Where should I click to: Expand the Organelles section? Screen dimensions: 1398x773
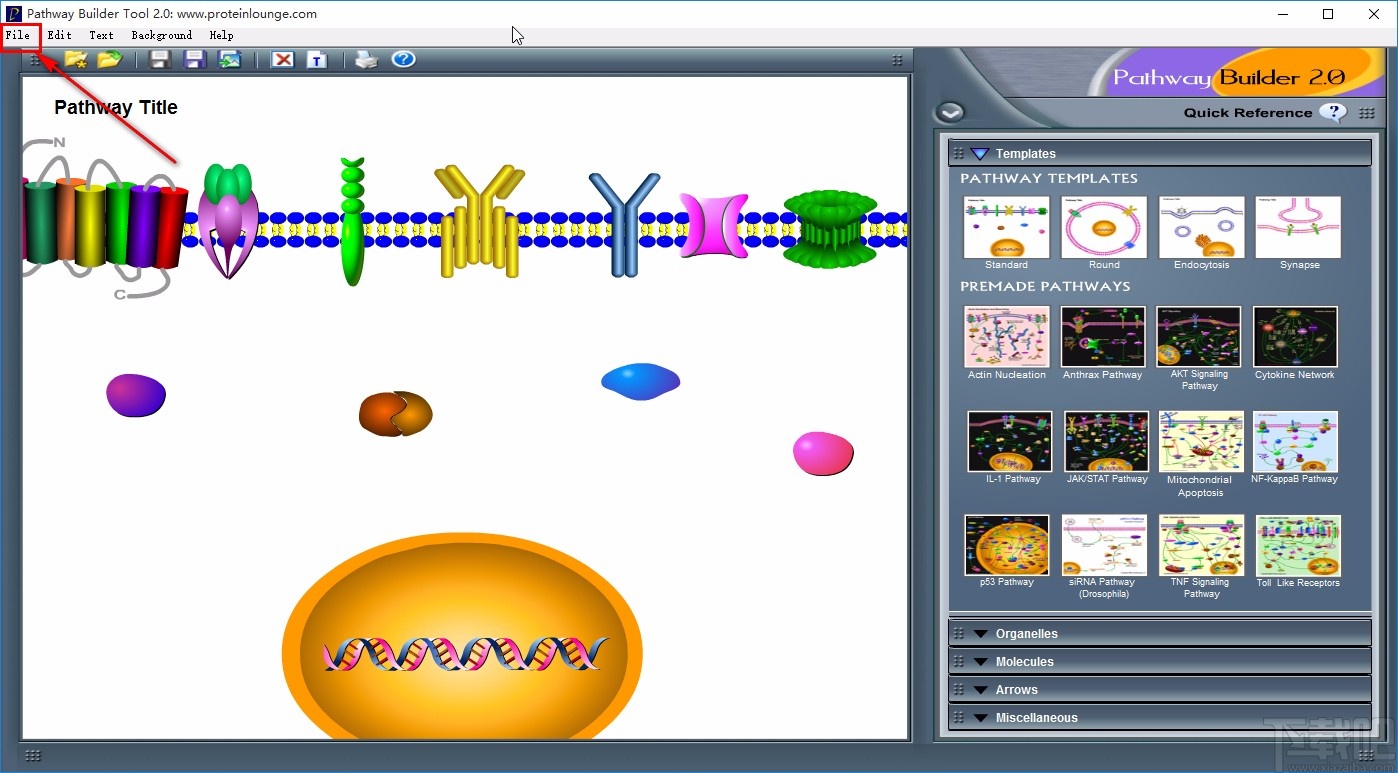tap(1160, 633)
